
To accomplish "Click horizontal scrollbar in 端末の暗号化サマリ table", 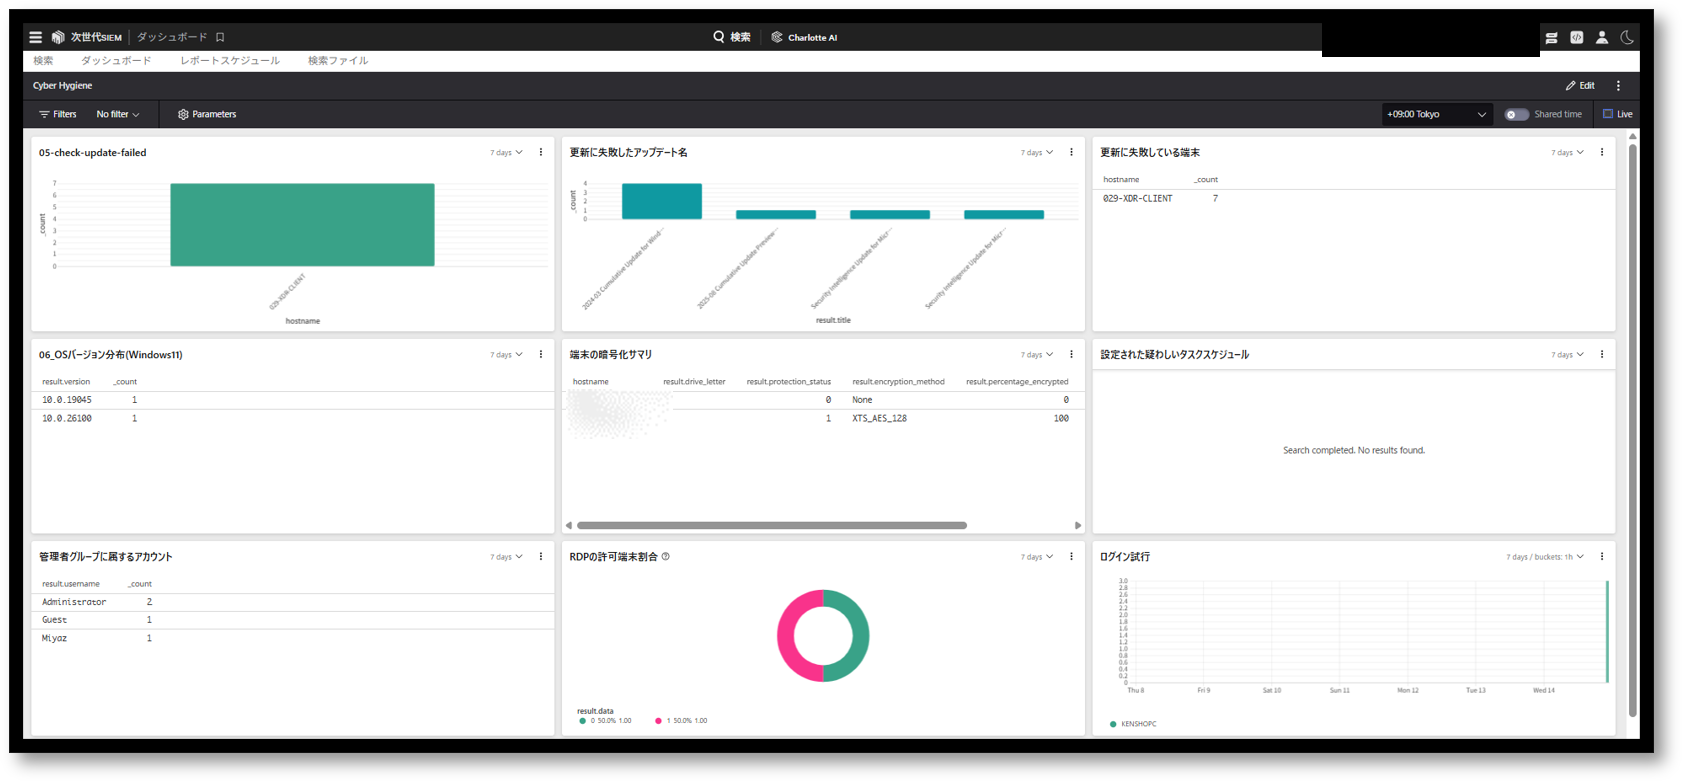I will [771, 525].
